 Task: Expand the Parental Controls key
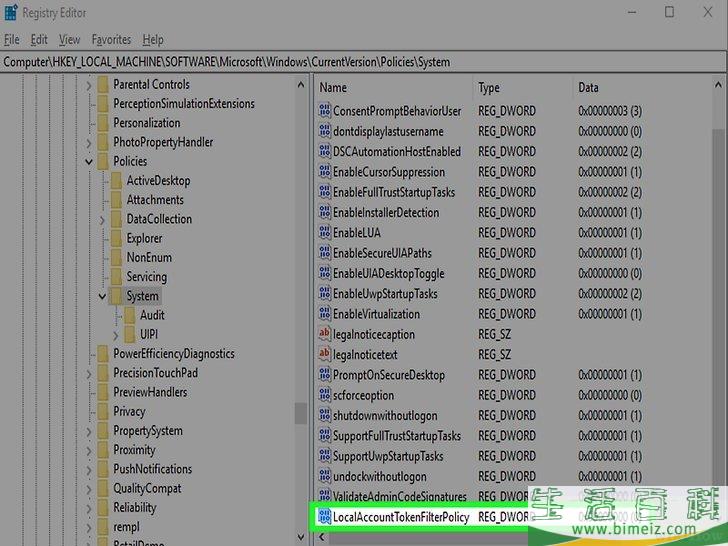89,85
